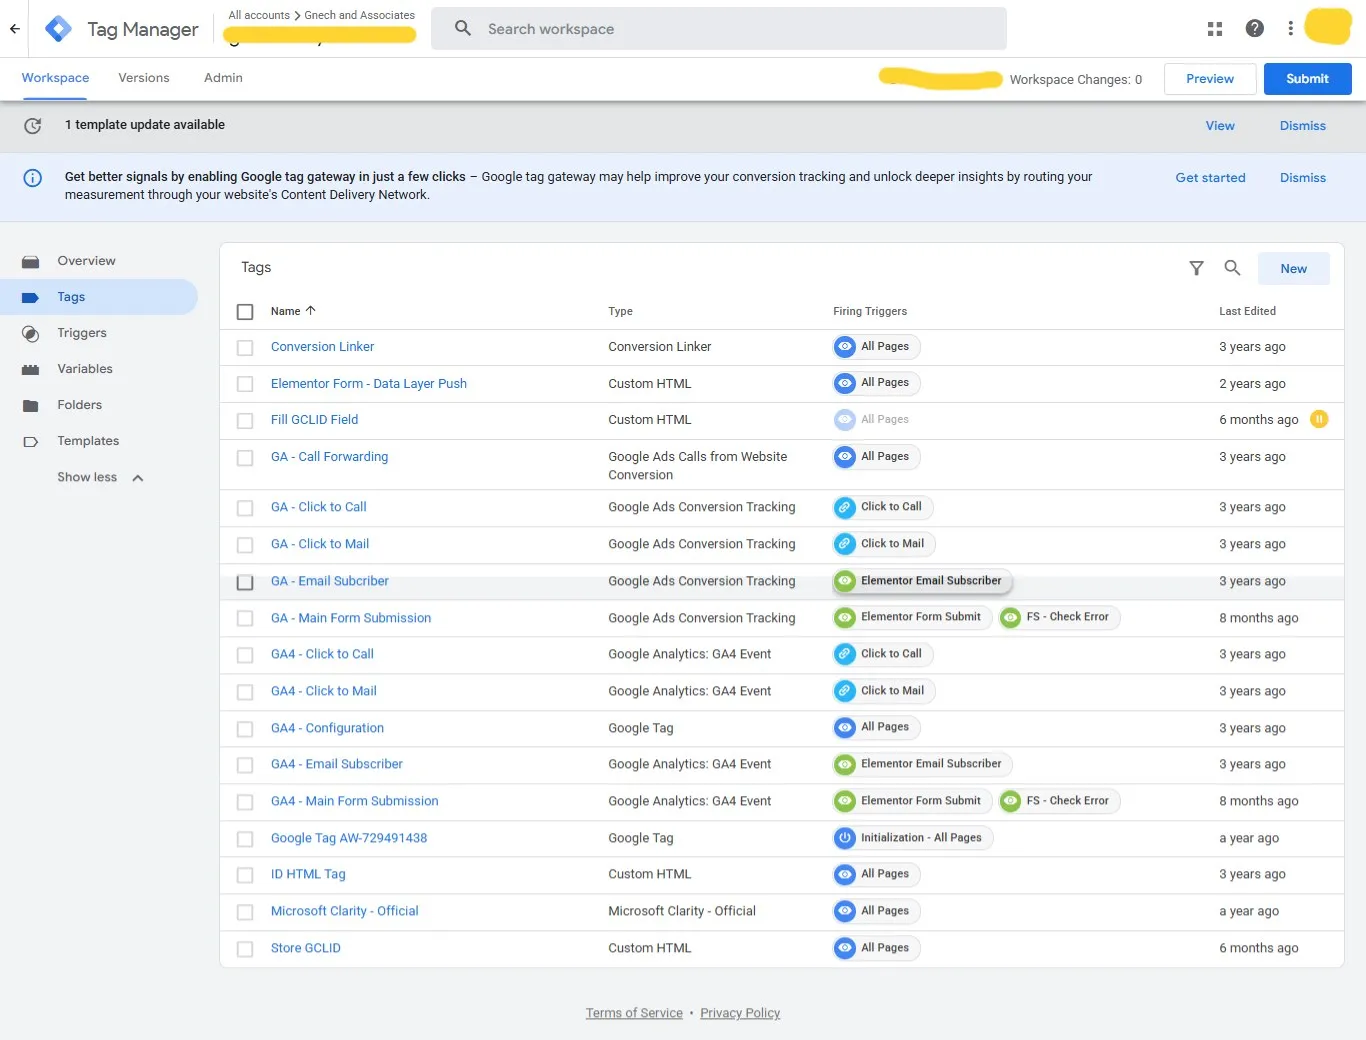Switch to the Admin tab
1366x1040 pixels.
(x=223, y=78)
